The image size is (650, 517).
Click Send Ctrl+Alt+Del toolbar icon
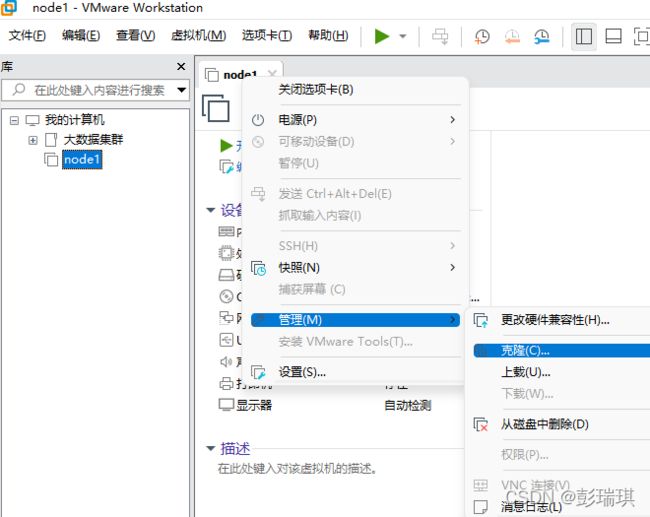coord(440,36)
